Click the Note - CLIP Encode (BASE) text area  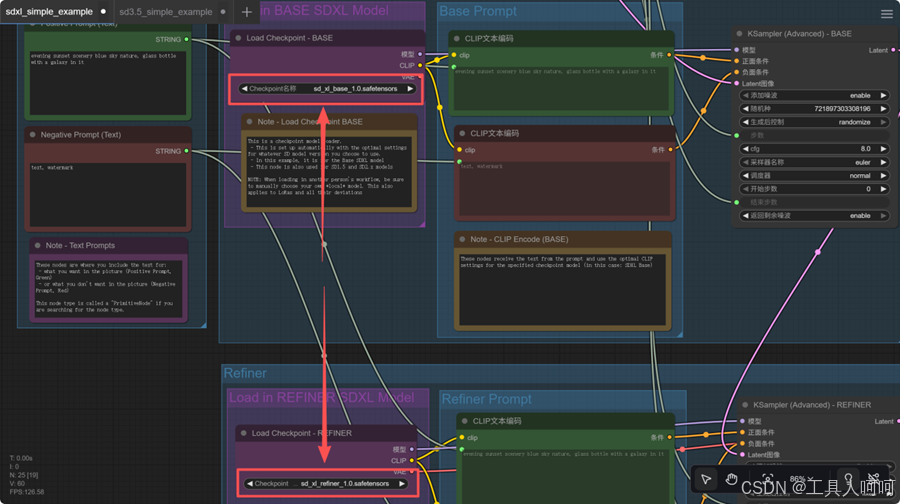[562, 289]
